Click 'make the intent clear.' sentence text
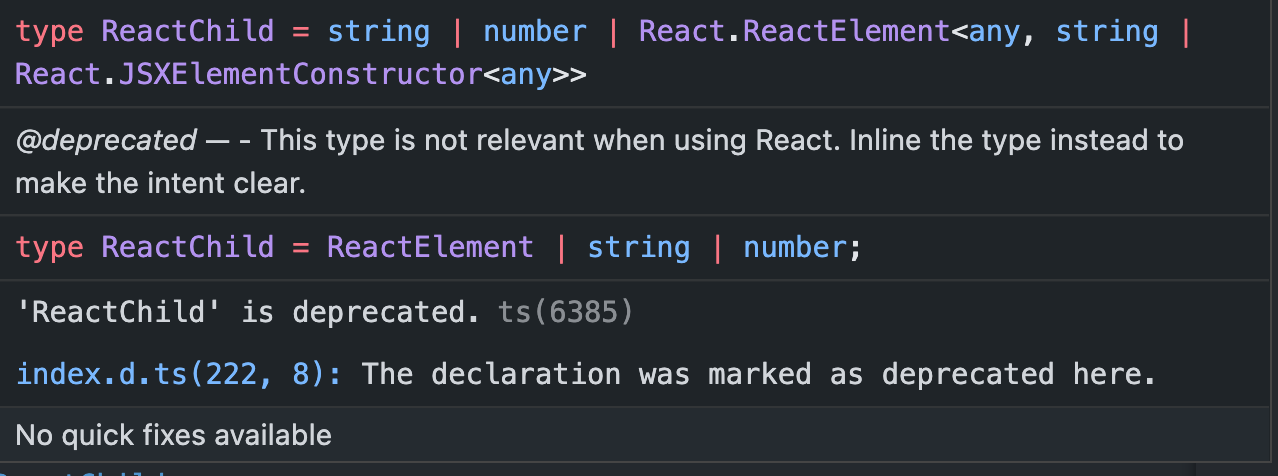Image resolution: width=1278 pixels, height=476 pixels. coord(160,184)
